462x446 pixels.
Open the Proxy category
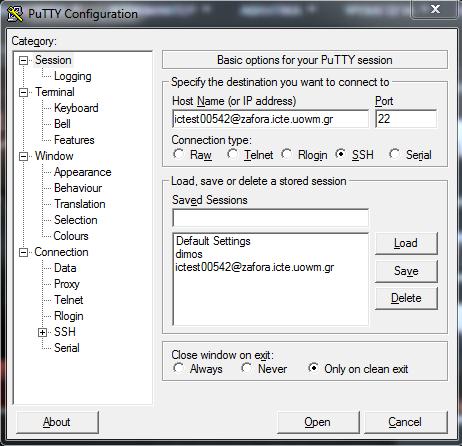tap(67, 284)
